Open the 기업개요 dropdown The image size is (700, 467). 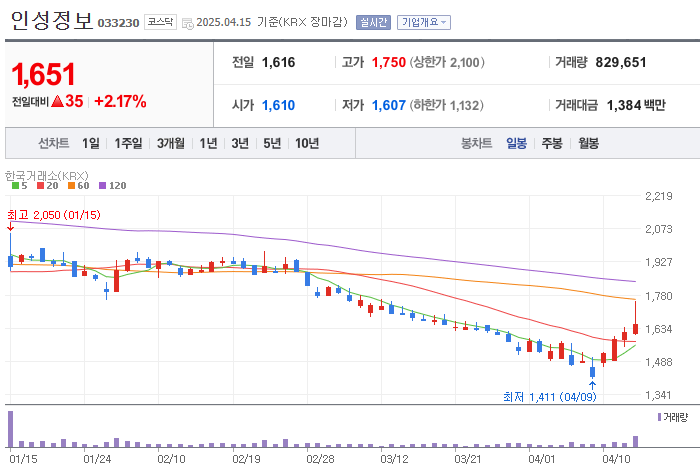pyautogui.click(x=424, y=22)
